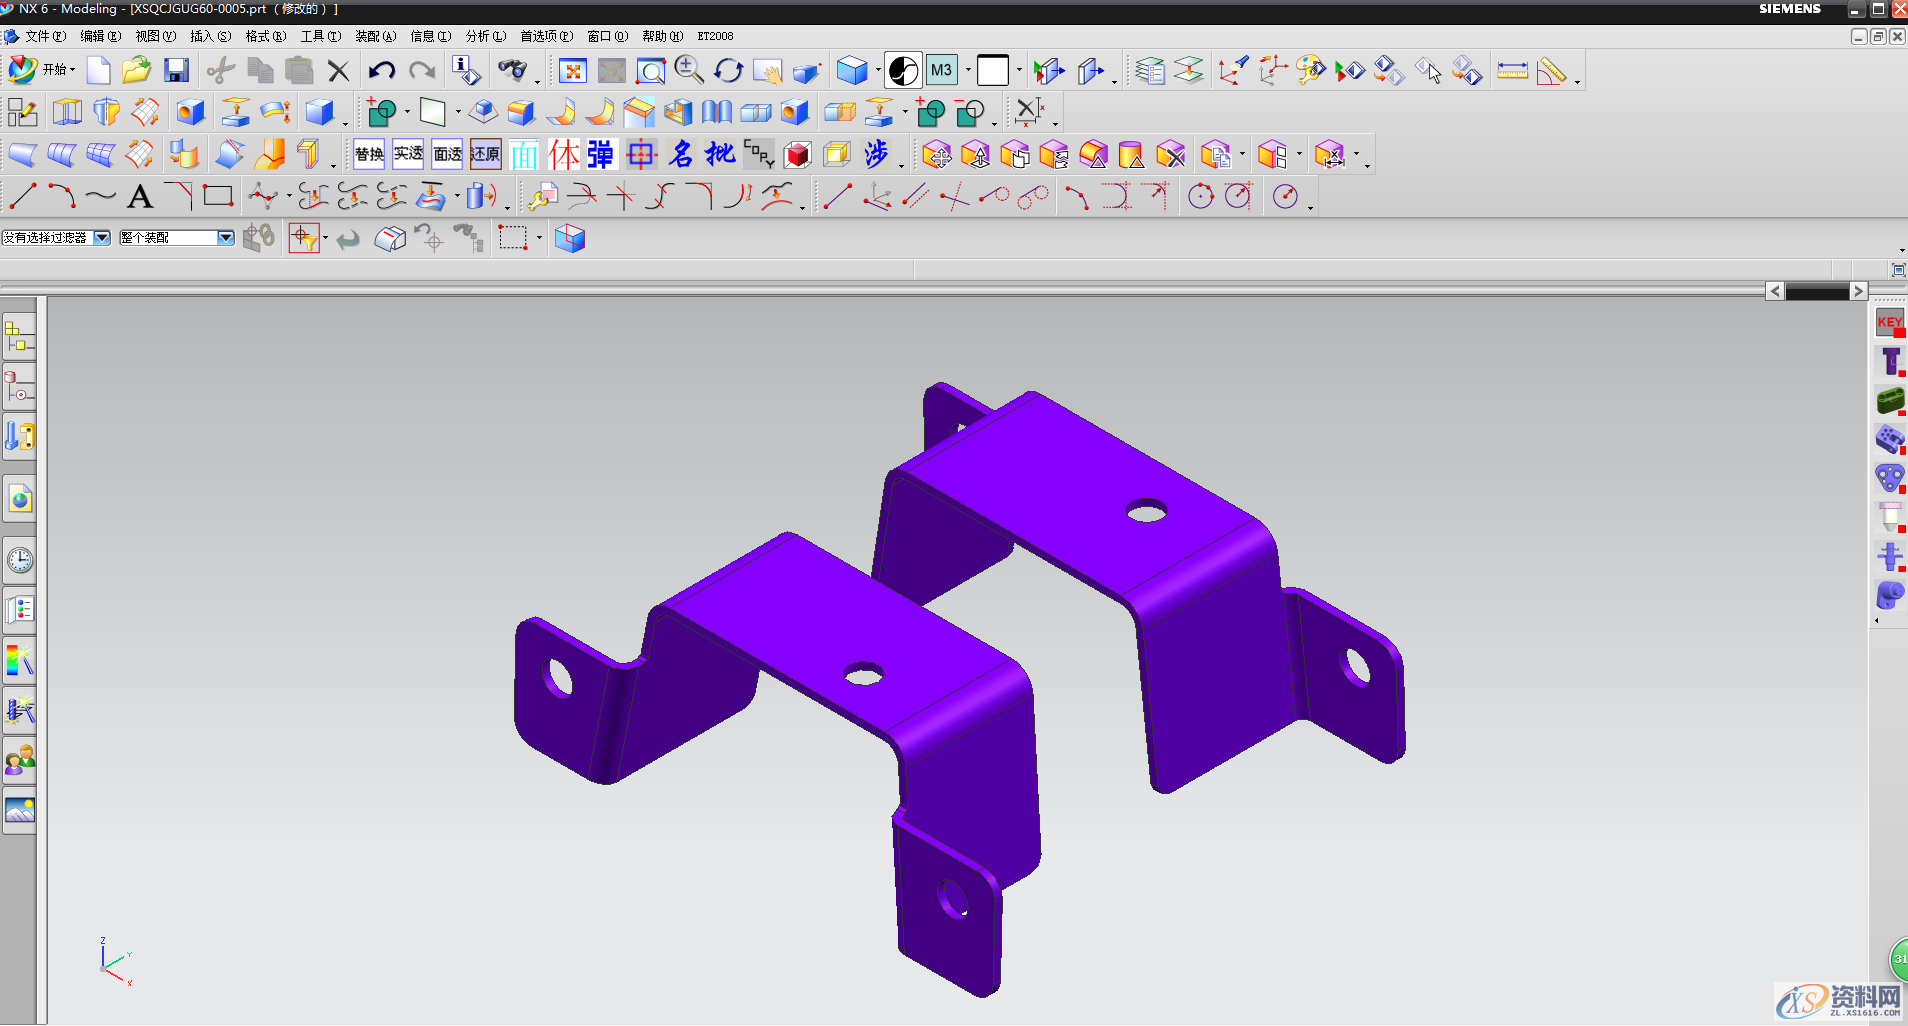Click the 替换 button
Image resolution: width=1908 pixels, height=1026 pixels.
[369, 154]
